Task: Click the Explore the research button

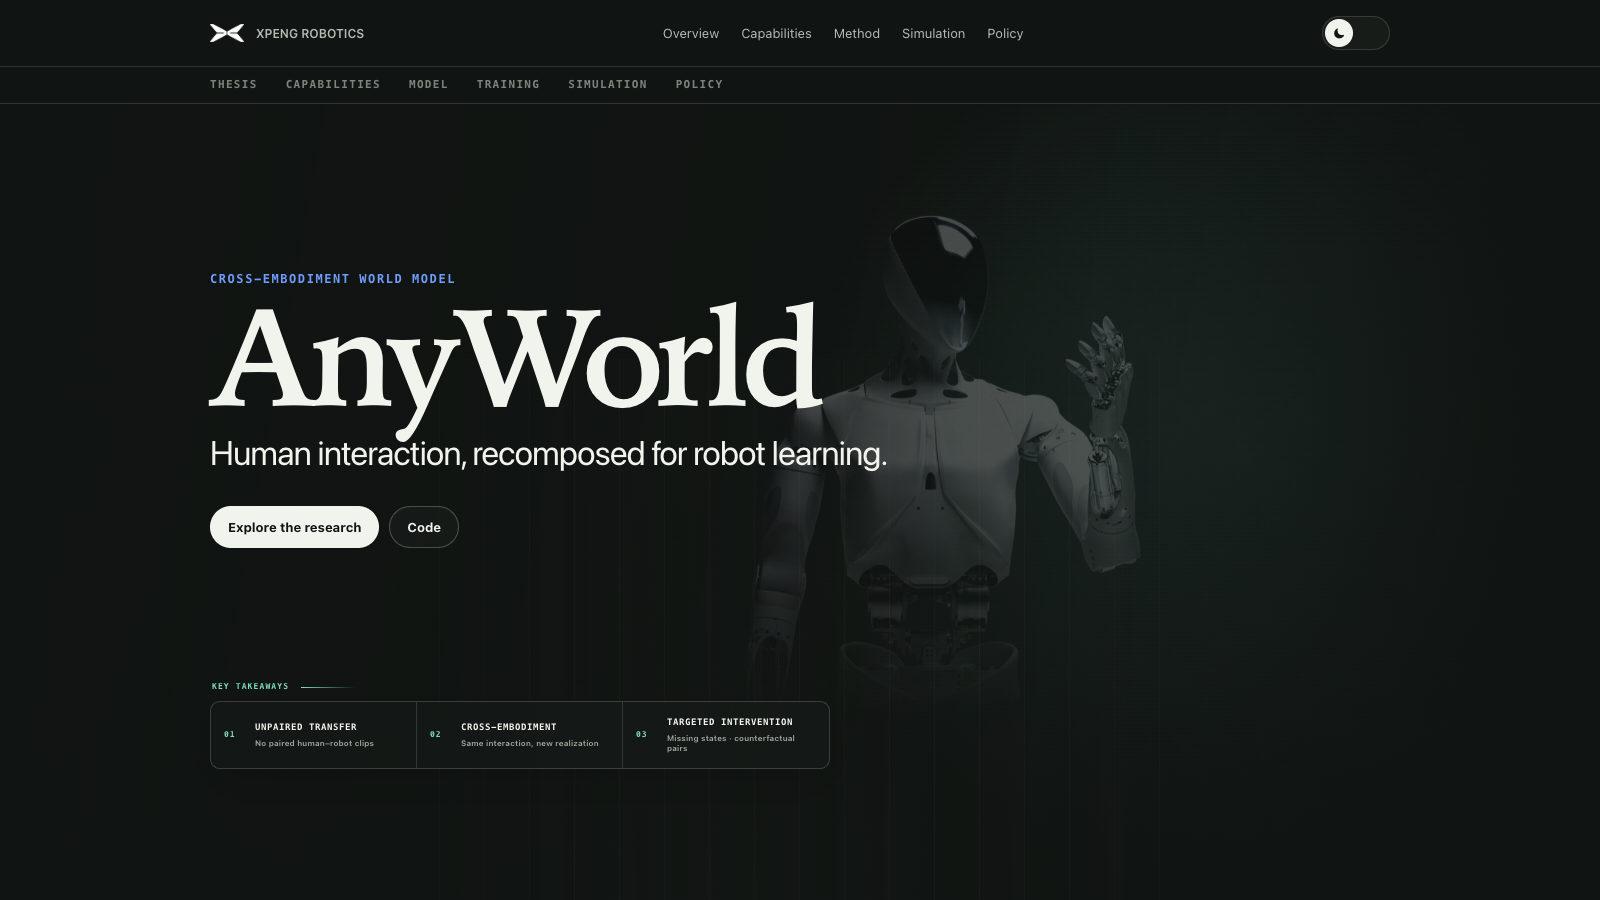Action: click(294, 527)
